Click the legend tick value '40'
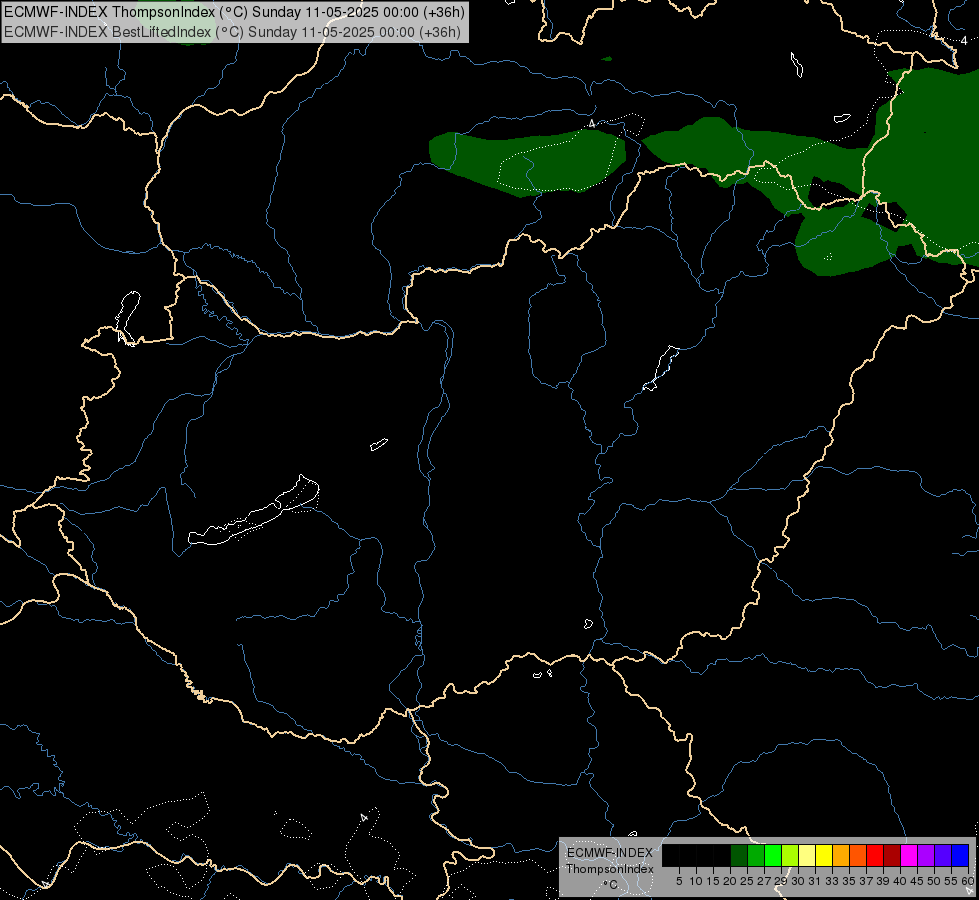979x900 pixels. (x=900, y=881)
